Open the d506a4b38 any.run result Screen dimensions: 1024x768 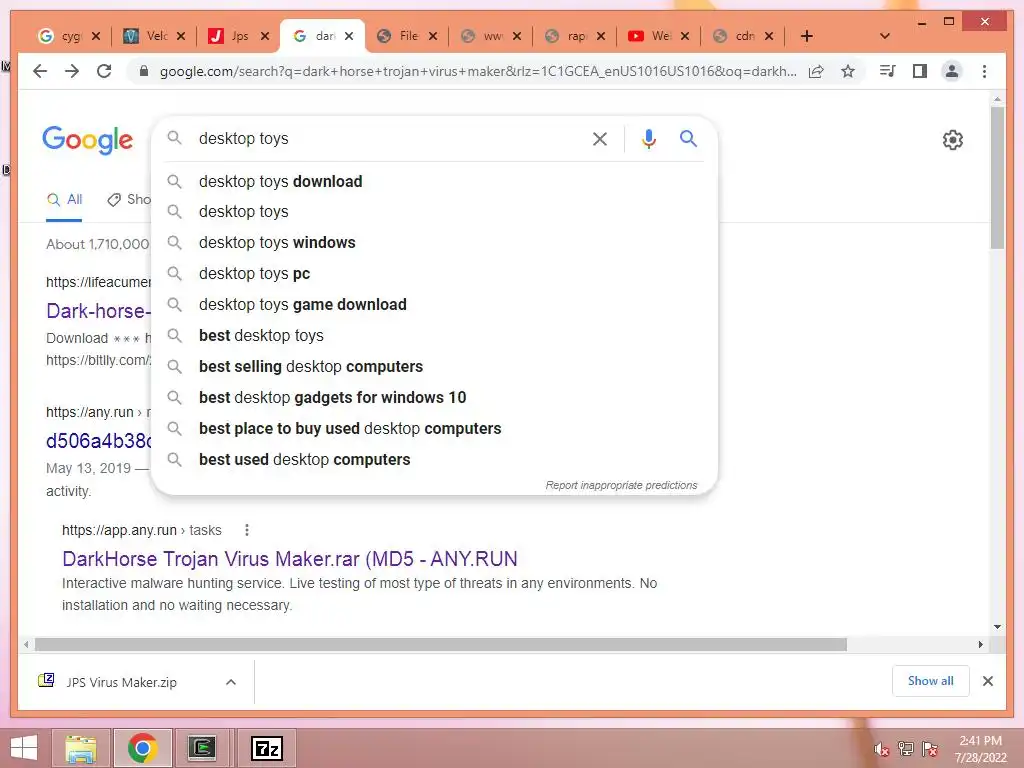(x=98, y=441)
